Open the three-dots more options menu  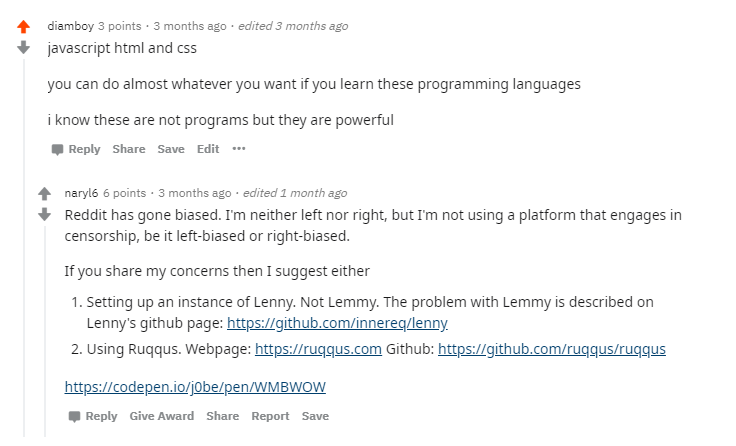coord(239,149)
